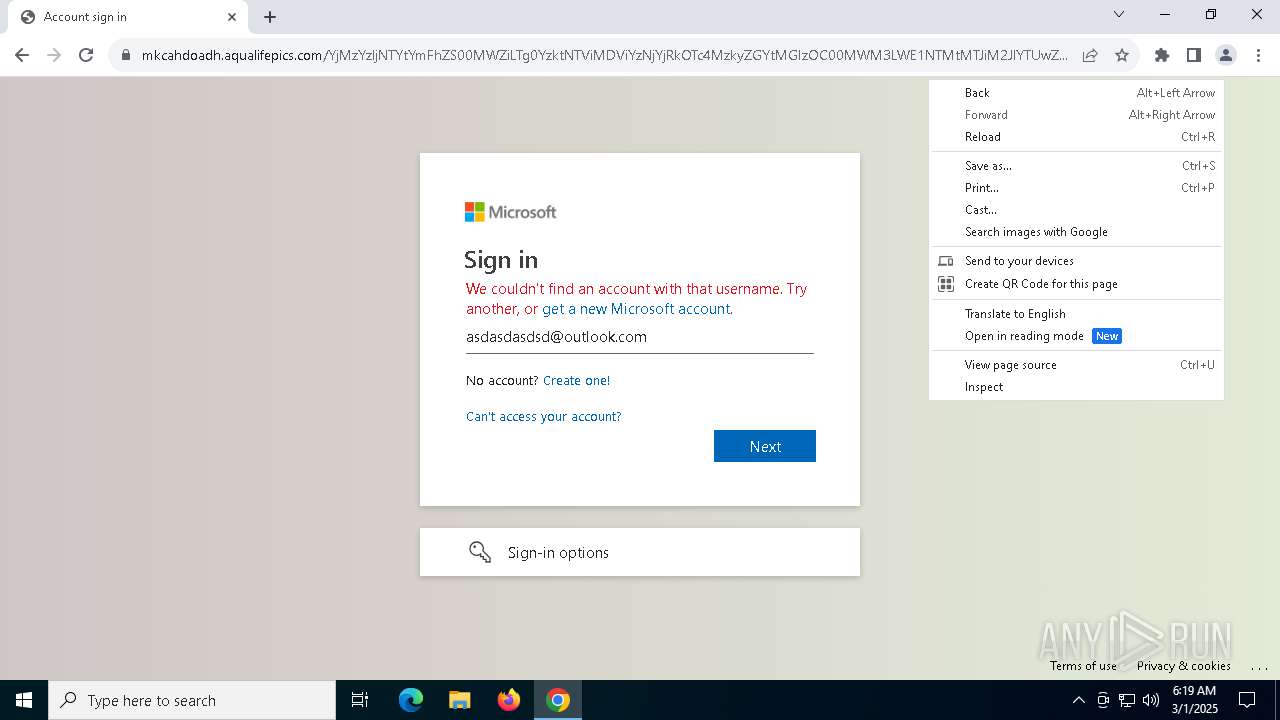Open a new tab with plus icon
This screenshot has height=720, width=1280.
270,17
